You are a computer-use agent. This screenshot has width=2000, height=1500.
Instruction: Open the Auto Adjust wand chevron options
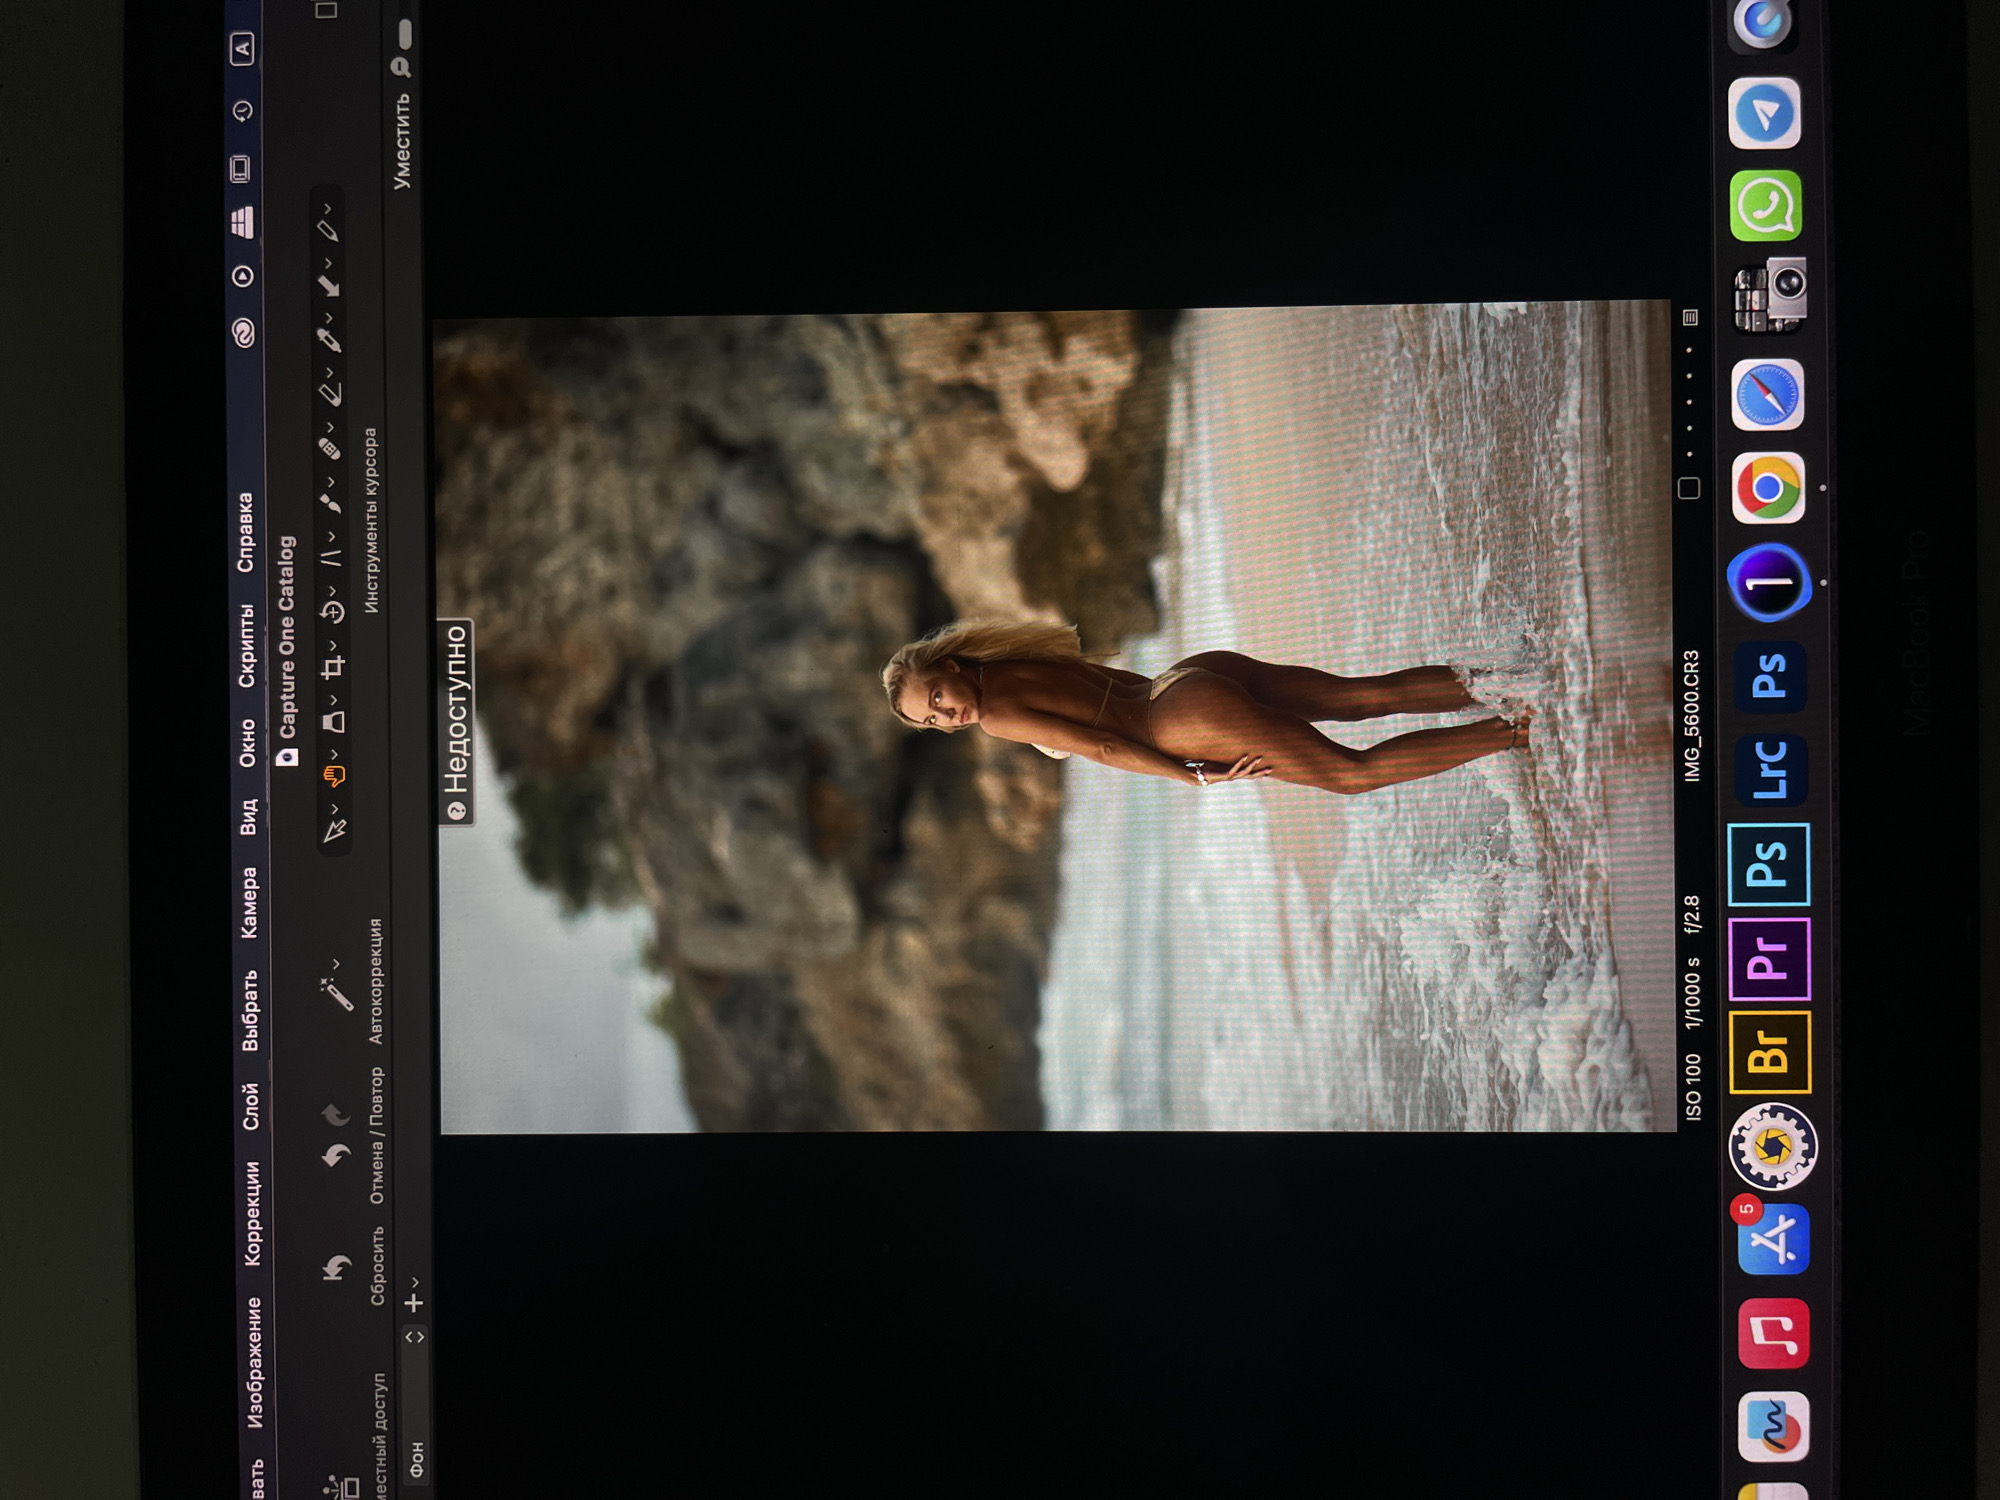(x=336, y=964)
